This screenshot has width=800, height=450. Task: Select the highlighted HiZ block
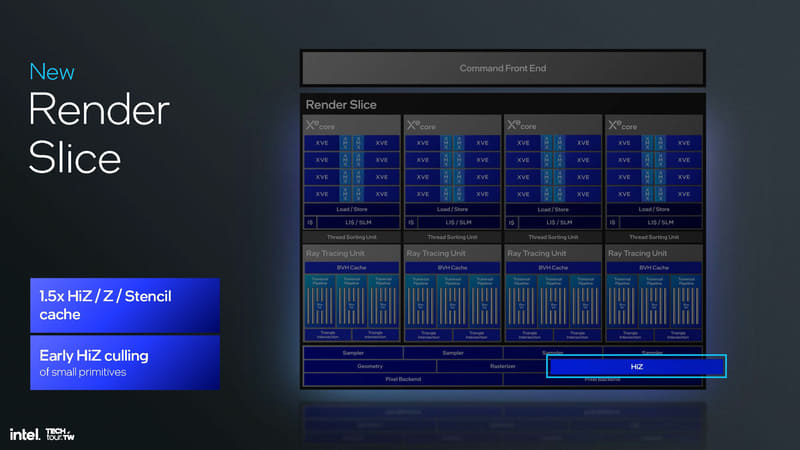636,366
